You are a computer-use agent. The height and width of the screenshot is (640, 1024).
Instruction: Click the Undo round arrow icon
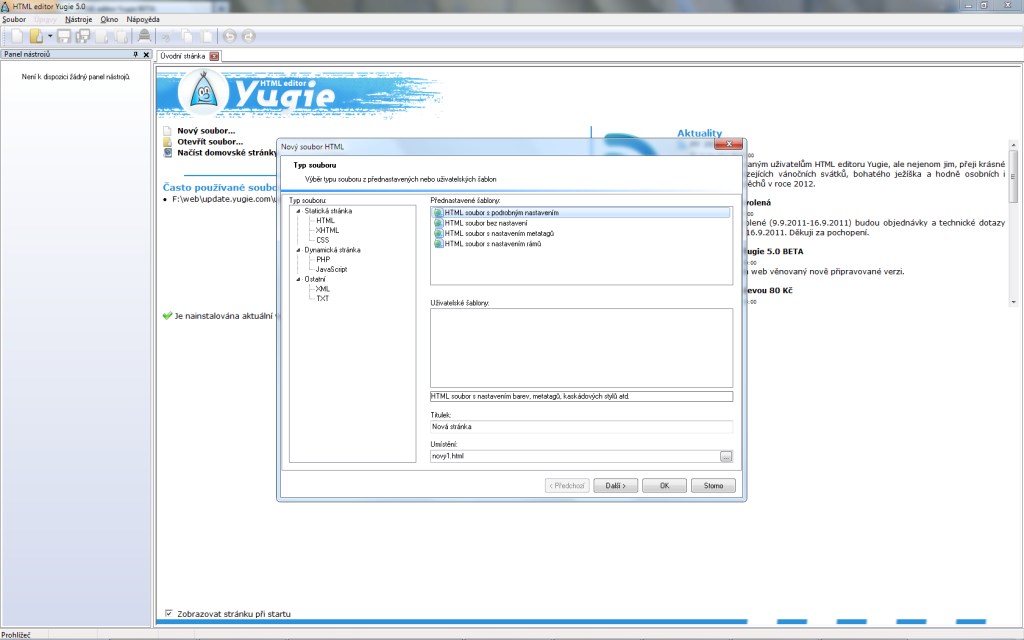[229, 37]
